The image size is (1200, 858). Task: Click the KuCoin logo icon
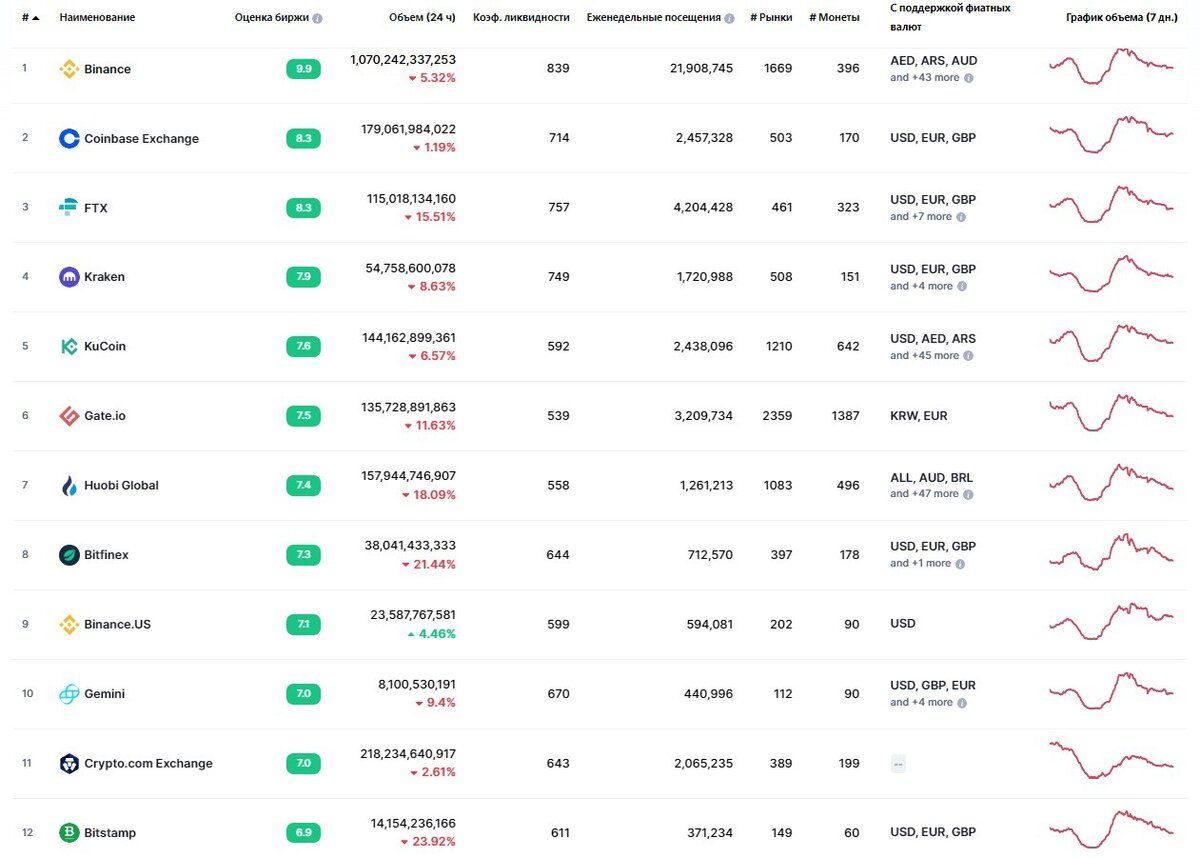pos(69,347)
